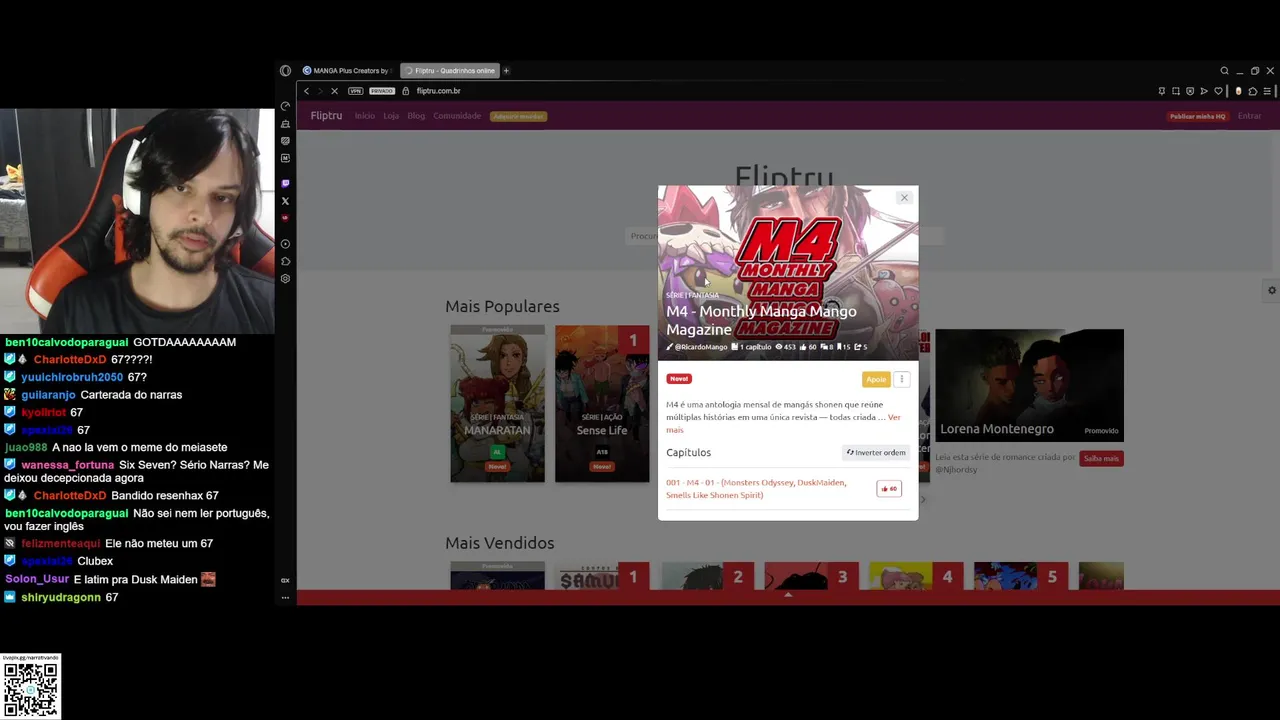This screenshot has width=1280, height=720.
Task: Open the Opera menu logo icon
Action: [285, 71]
